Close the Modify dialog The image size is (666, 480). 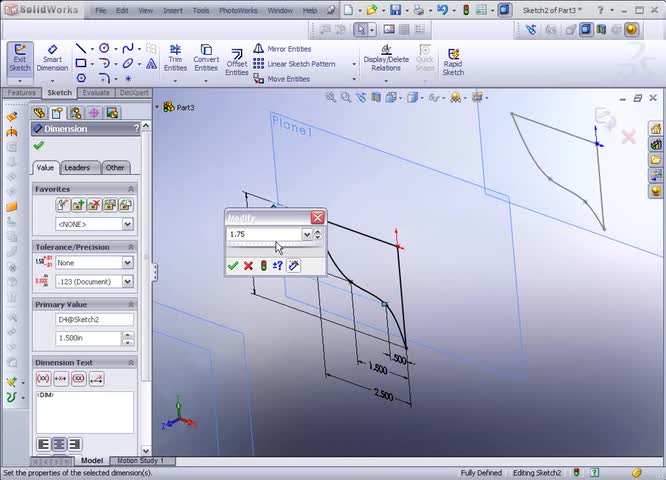tap(317, 217)
